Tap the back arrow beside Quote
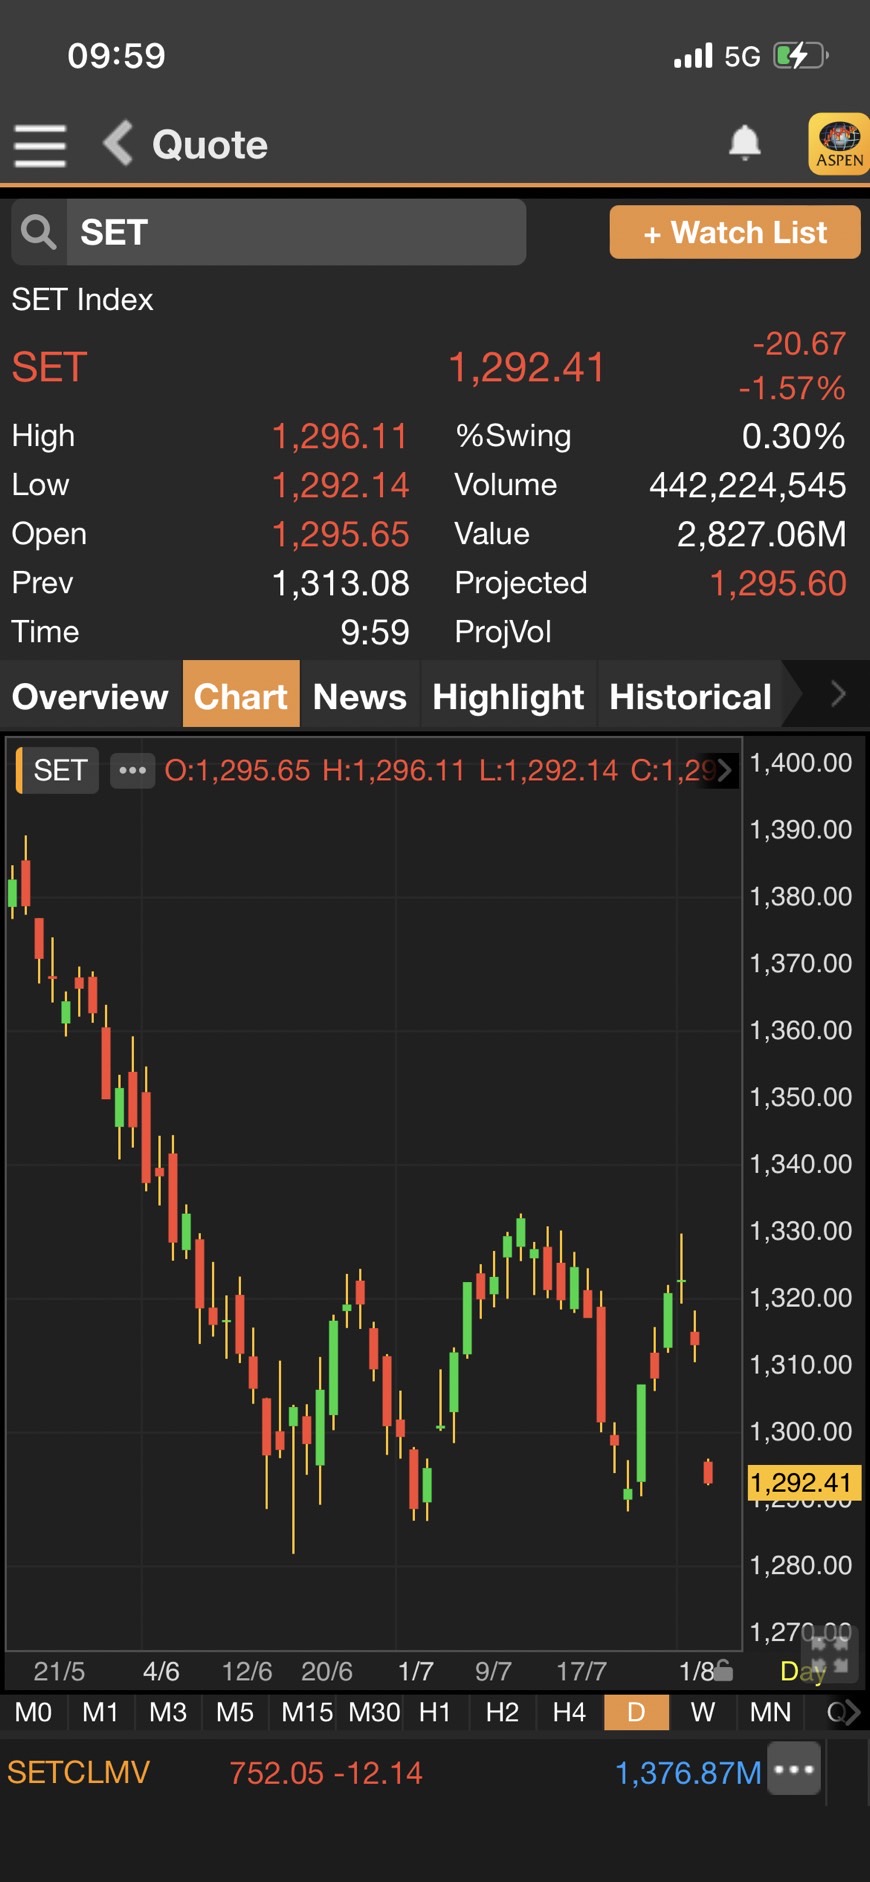Image resolution: width=870 pixels, height=1882 pixels. (x=118, y=143)
